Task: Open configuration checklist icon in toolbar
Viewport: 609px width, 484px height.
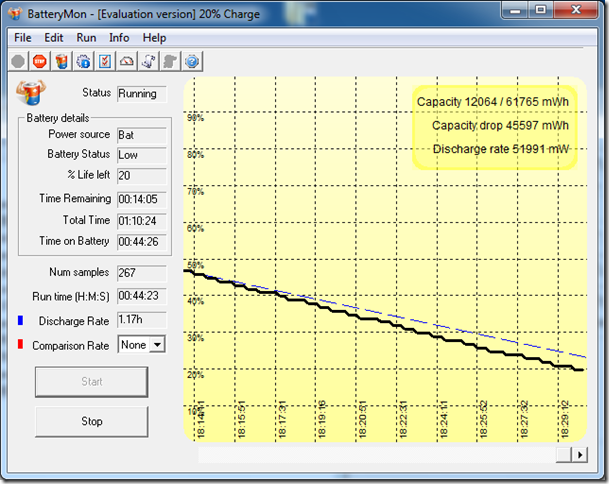Action: (x=105, y=61)
